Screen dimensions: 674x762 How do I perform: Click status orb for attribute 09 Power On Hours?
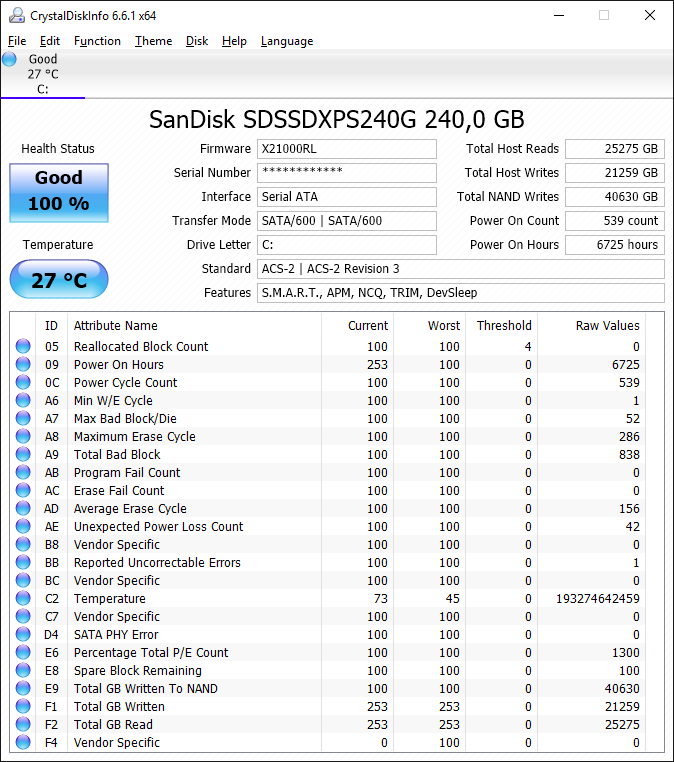pyautogui.click(x=23, y=364)
